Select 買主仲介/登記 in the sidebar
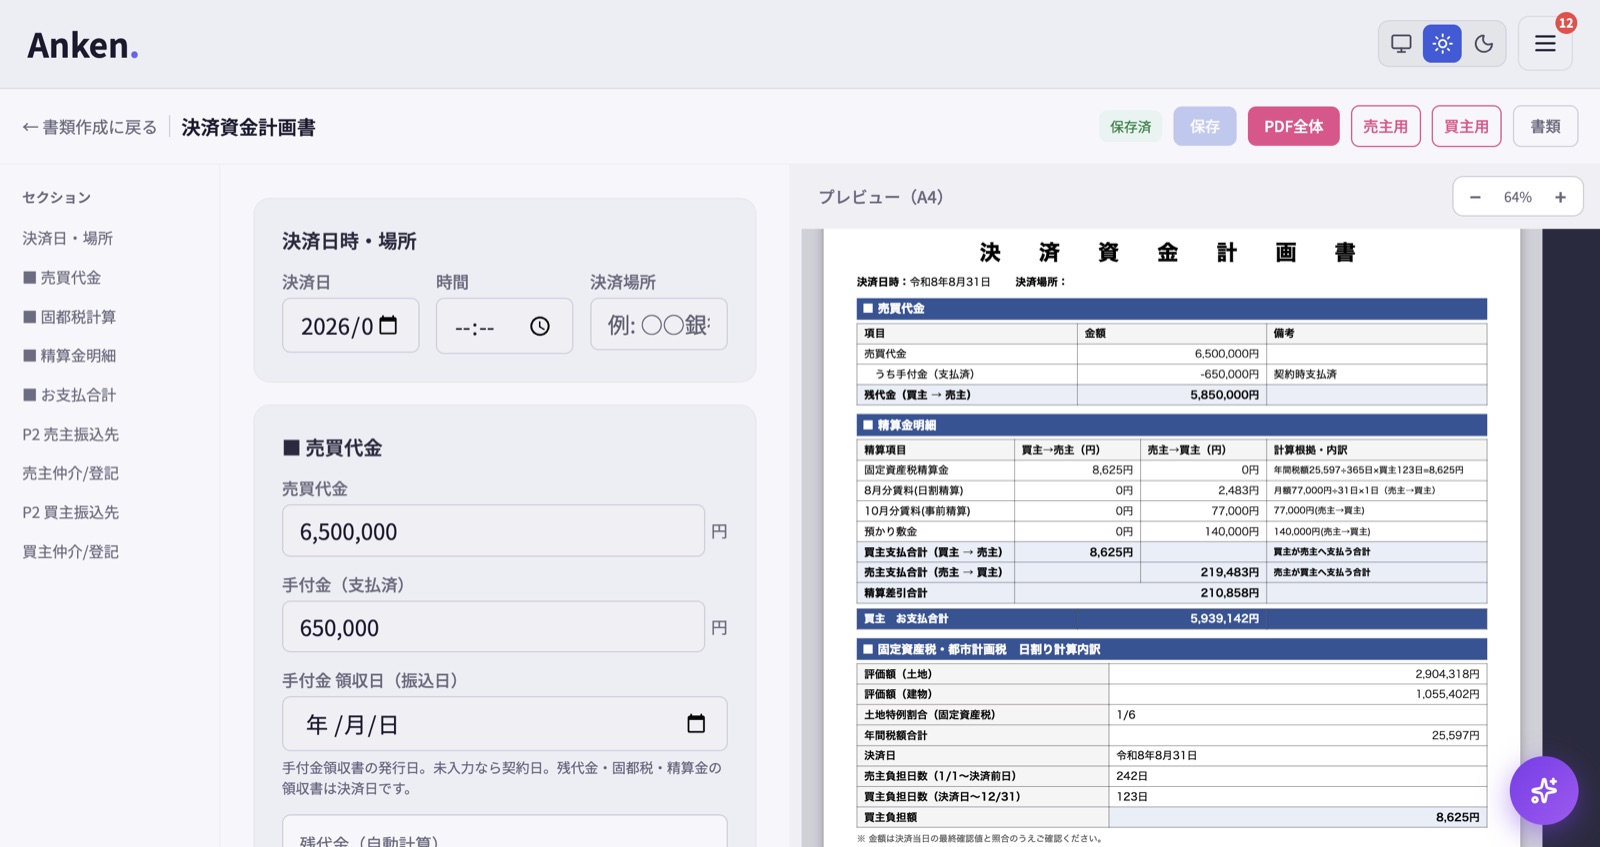Image resolution: width=1600 pixels, height=847 pixels. [71, 551]
